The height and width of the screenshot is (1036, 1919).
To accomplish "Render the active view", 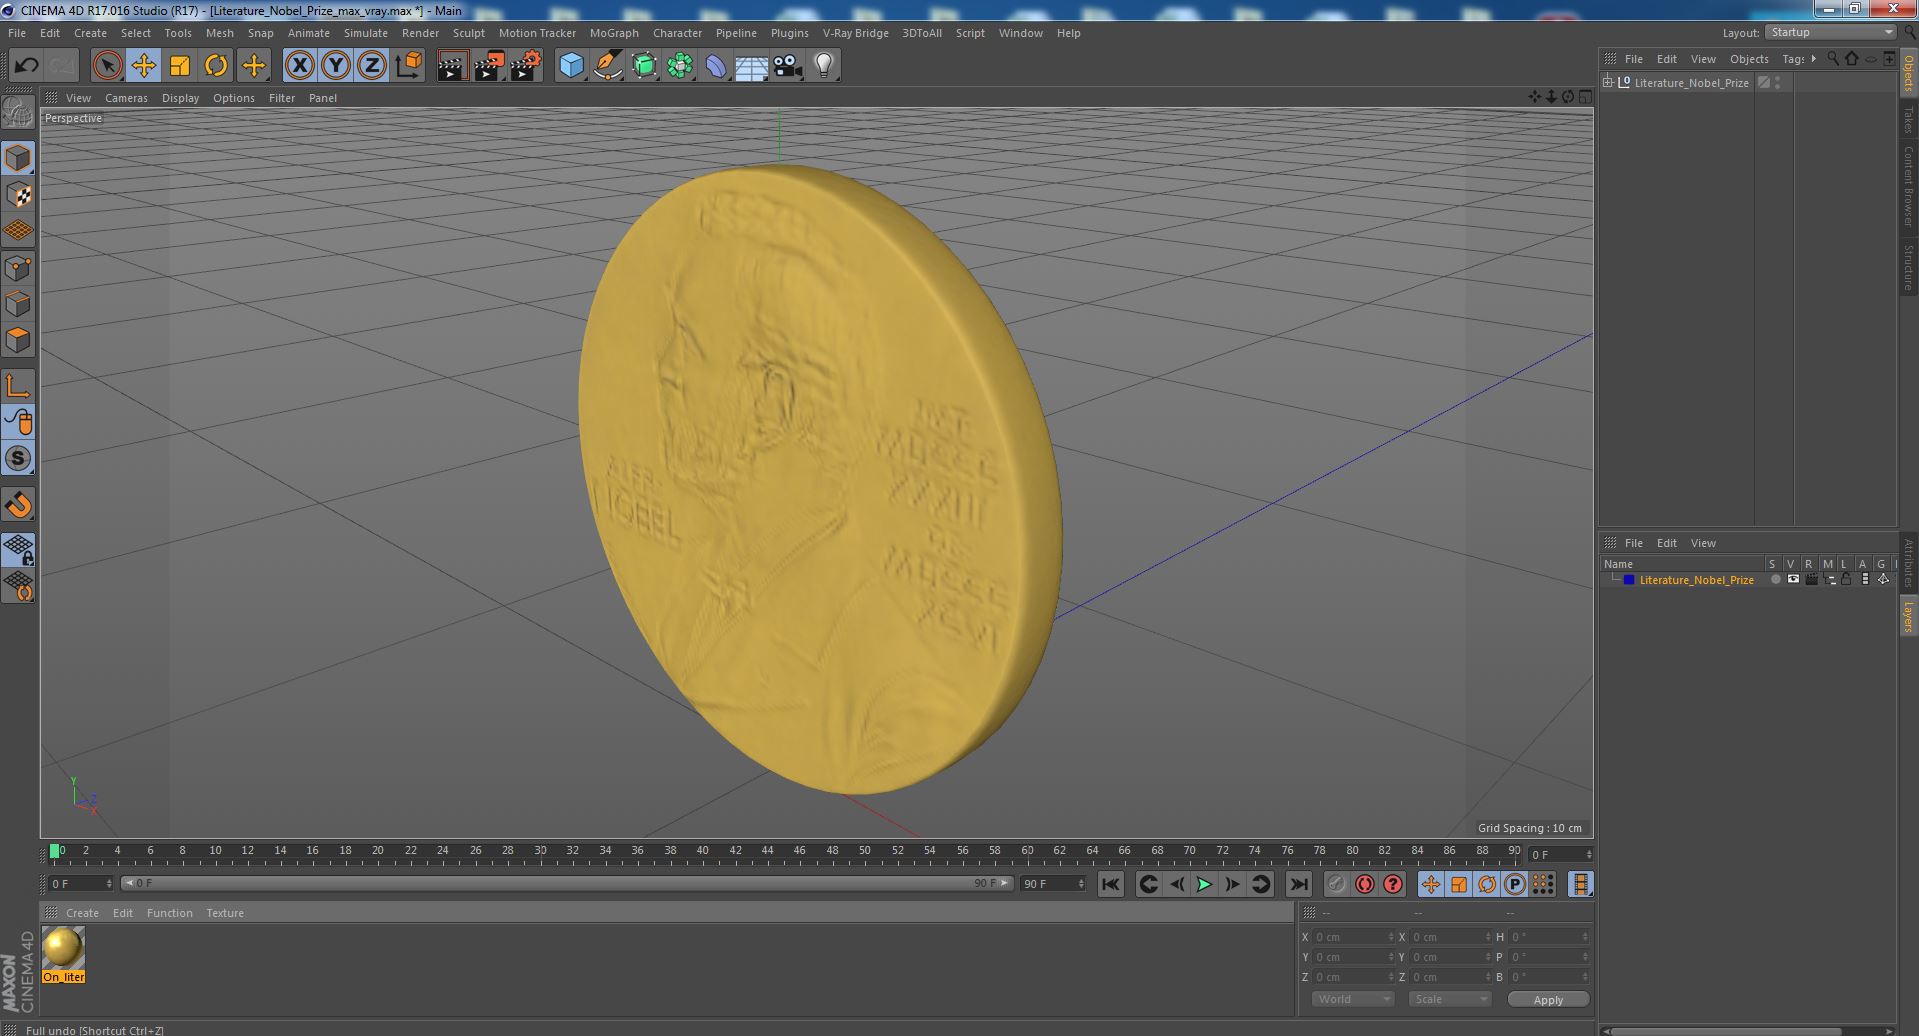I will 452,66.
